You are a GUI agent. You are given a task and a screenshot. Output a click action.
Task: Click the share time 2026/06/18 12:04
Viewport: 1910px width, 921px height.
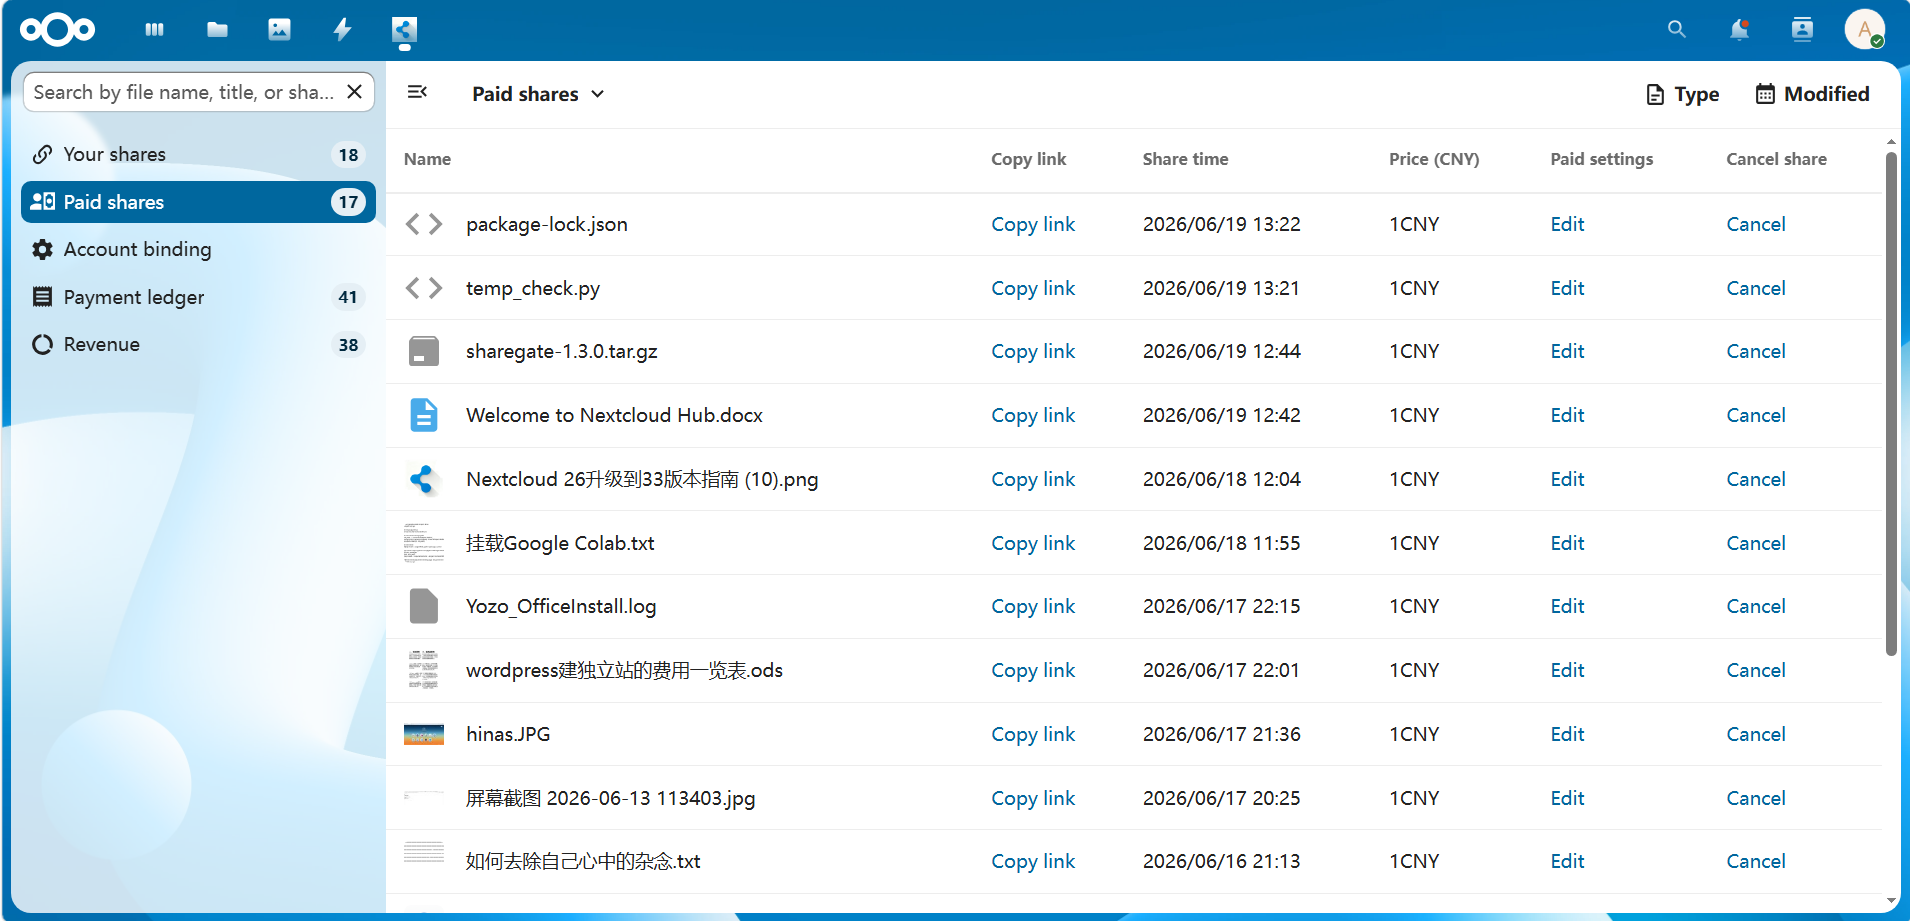coord(1222,479)
